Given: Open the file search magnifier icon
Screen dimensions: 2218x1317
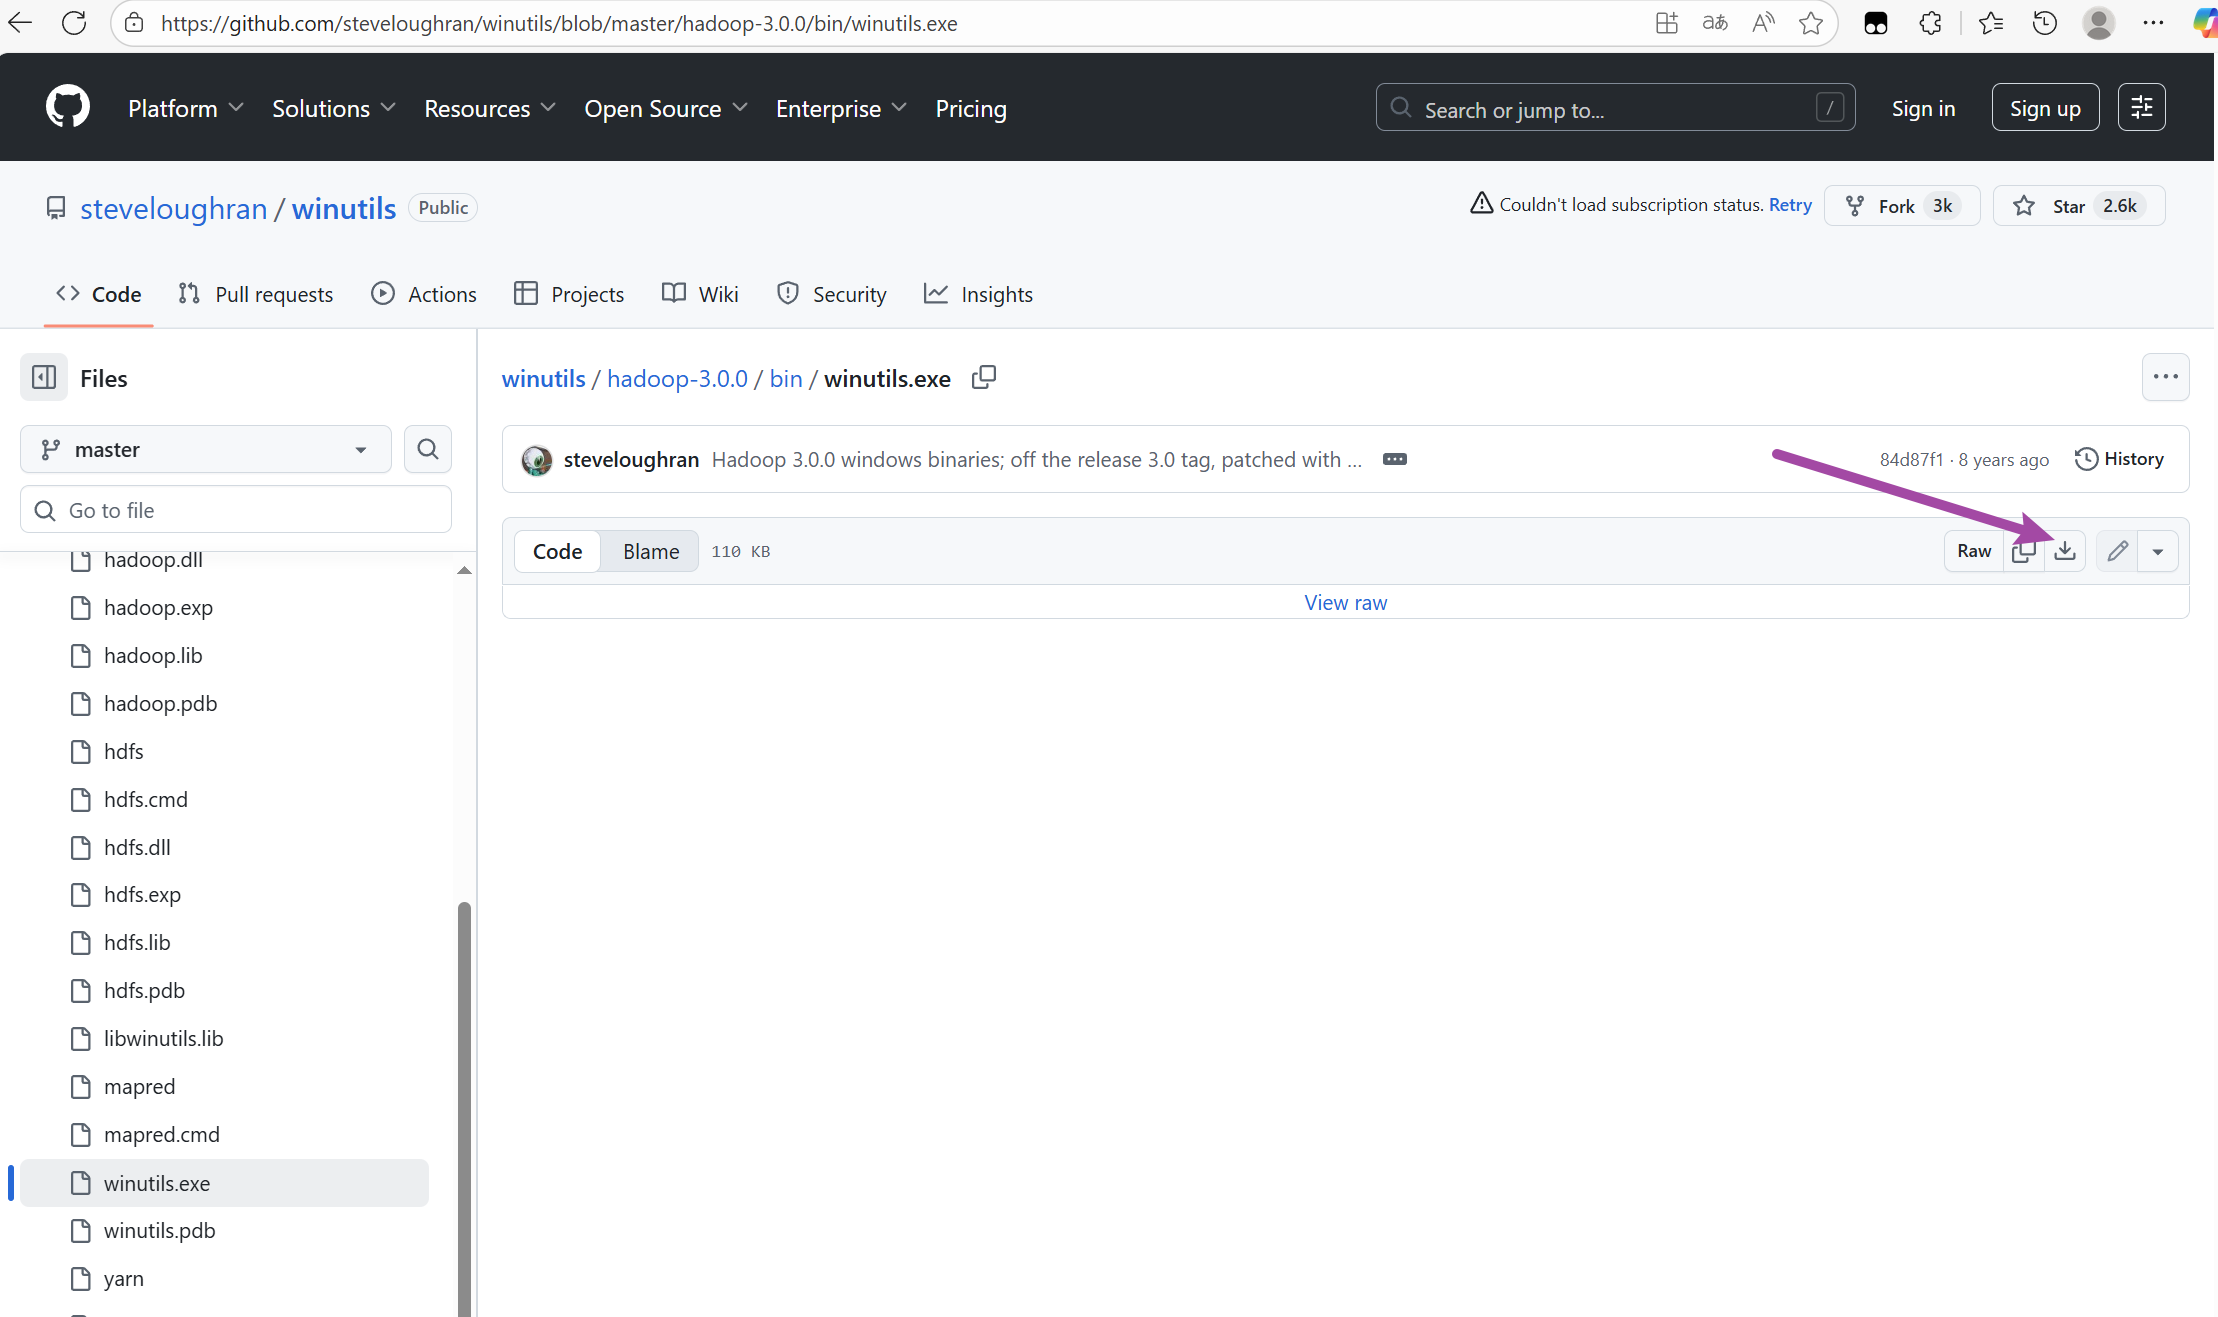Looking at the screenshot, I should (x=427, y=449).
